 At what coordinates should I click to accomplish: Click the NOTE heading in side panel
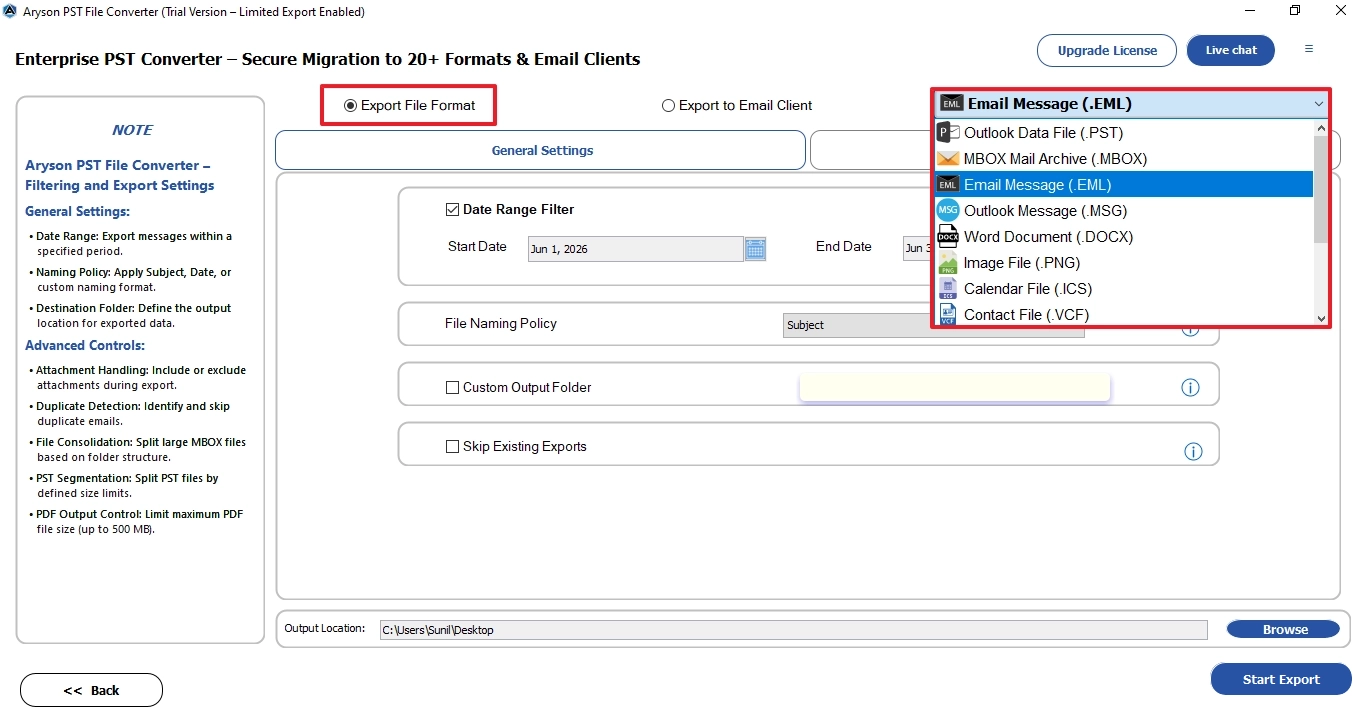(x=132, y=130)
